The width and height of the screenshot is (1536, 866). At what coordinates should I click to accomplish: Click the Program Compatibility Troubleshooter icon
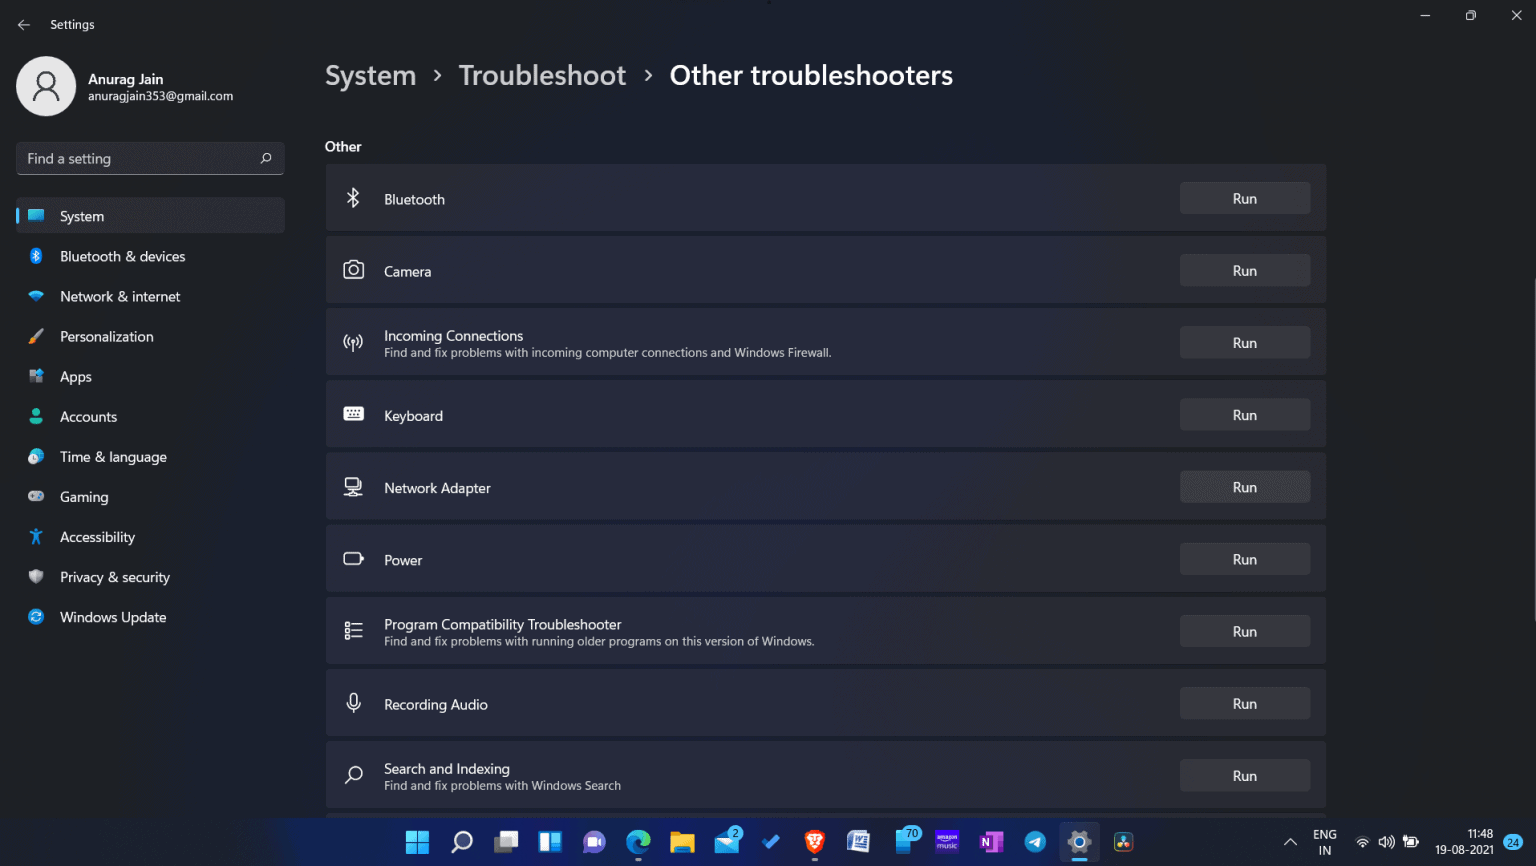click(x=353, y=630)
